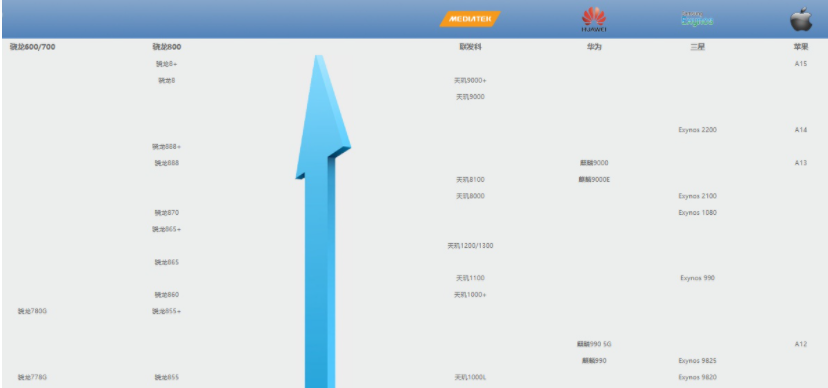The height and width of the screenshot is (388, 828).
Task: Click the Samsung Exynos logo
Action: coord(697,19)
